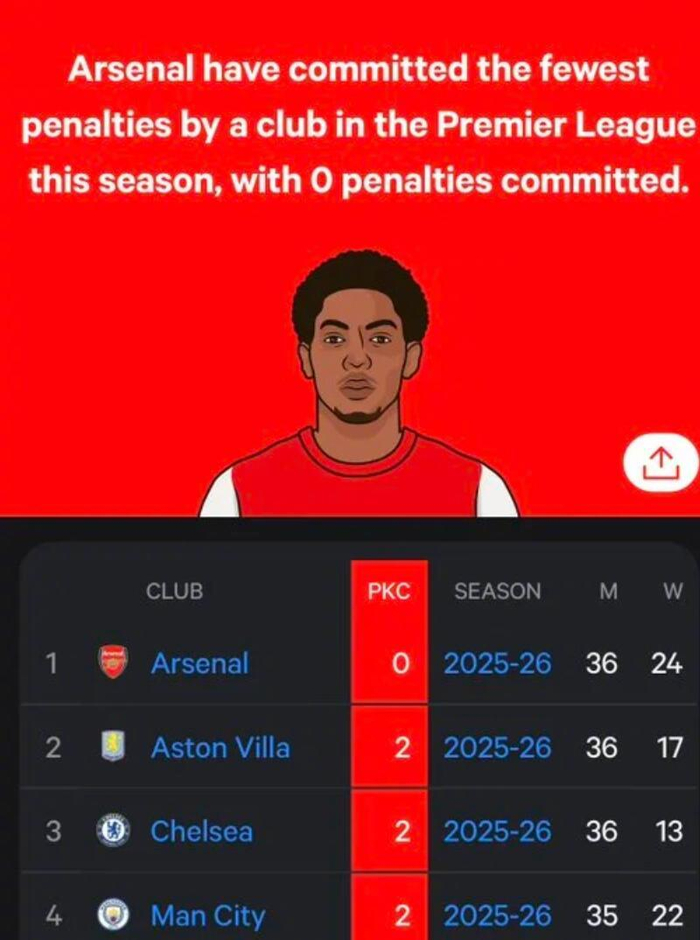700x940 pixels.
Task: Open Man City's 2025-26 season link
Action: pyautogui.click(x=497, y=916)
